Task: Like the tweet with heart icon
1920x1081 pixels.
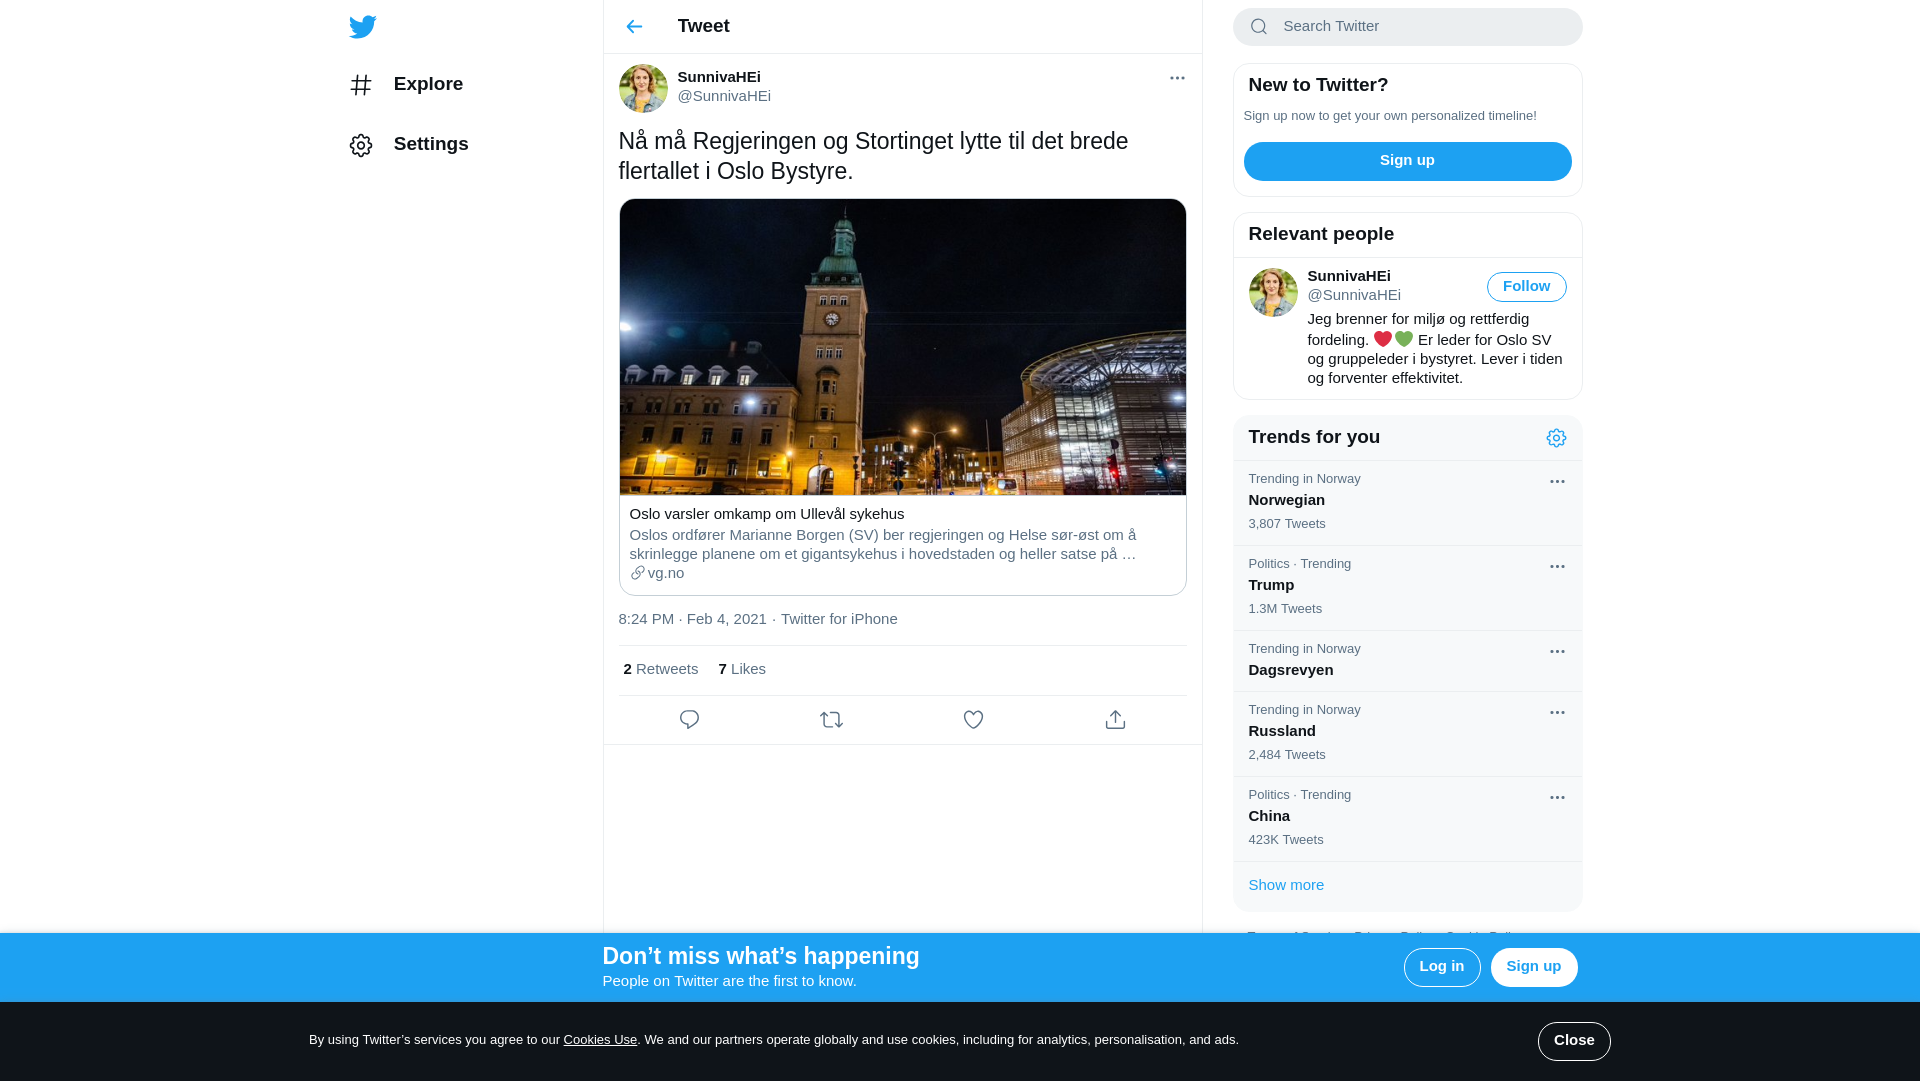Action: click(973, 720)
